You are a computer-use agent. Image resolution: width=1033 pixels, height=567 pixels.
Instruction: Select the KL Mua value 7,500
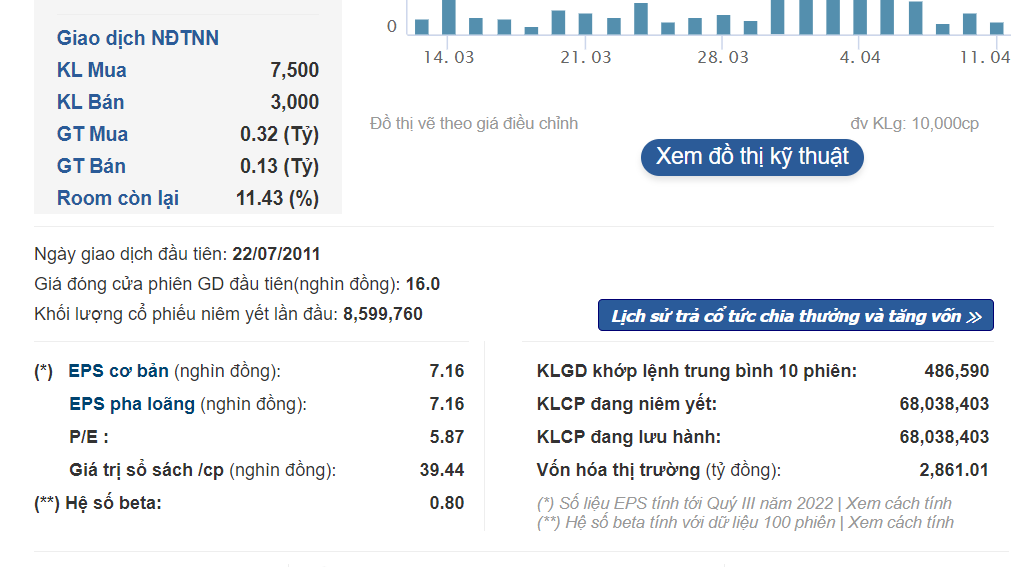coord(294,70)
